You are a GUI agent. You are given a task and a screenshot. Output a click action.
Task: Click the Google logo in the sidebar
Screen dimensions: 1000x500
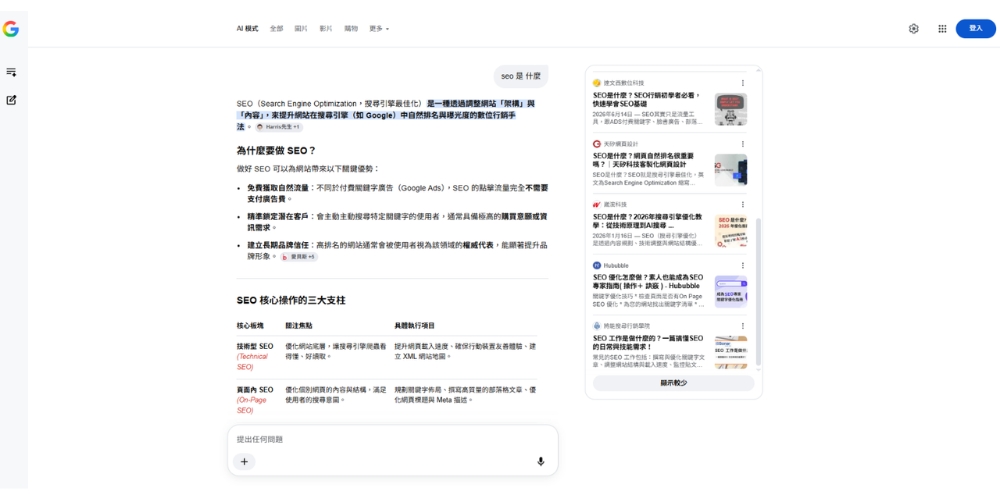click(x=10, y=29)
